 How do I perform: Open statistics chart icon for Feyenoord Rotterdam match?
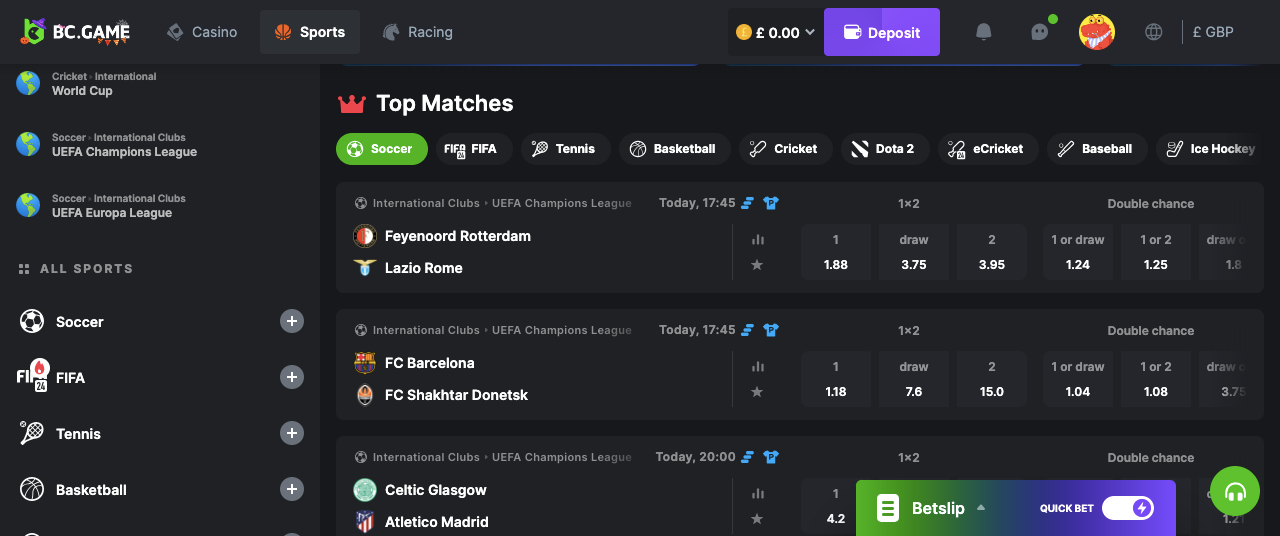point(757,240)
